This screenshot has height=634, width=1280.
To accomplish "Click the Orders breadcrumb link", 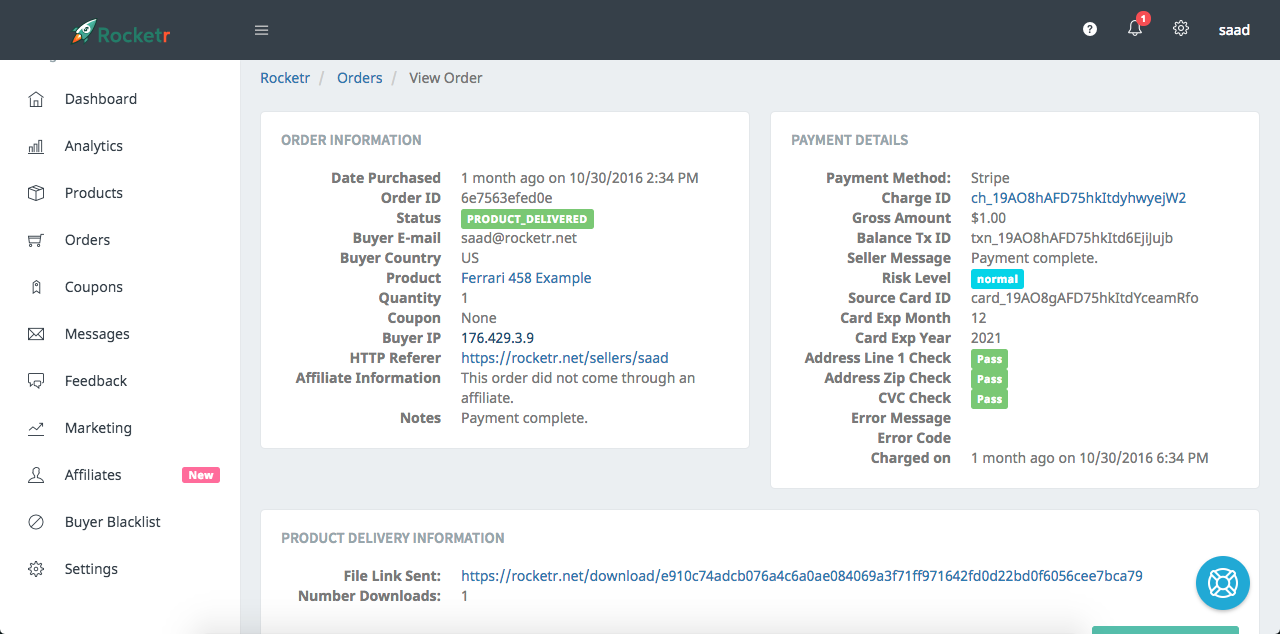I will 360,78.
